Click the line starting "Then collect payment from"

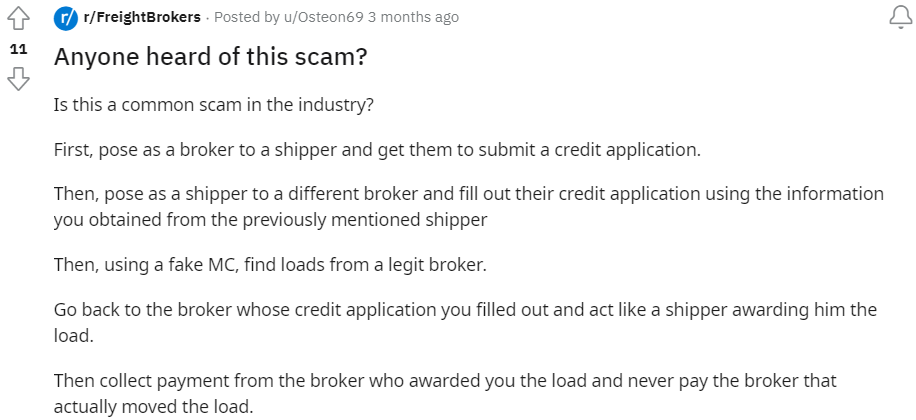445,381
